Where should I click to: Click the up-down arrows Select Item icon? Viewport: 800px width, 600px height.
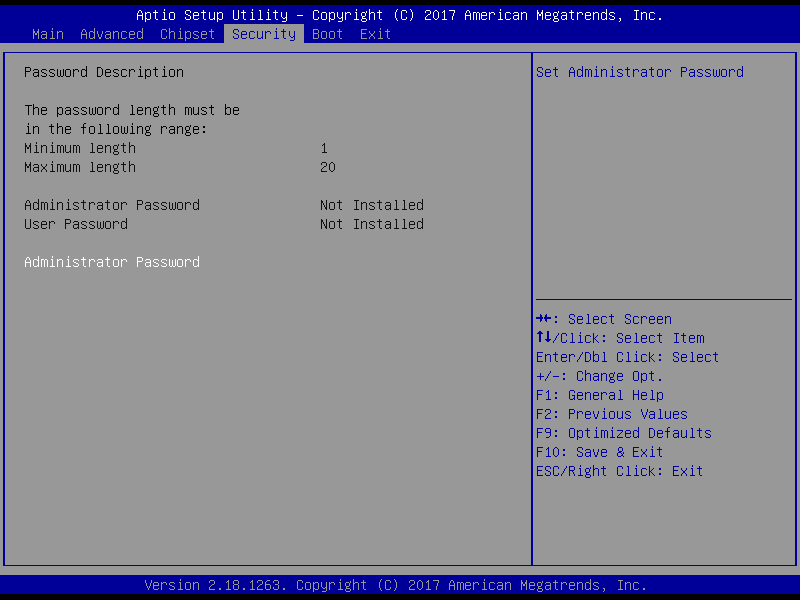pyautogui.click(x=544, y=338)
